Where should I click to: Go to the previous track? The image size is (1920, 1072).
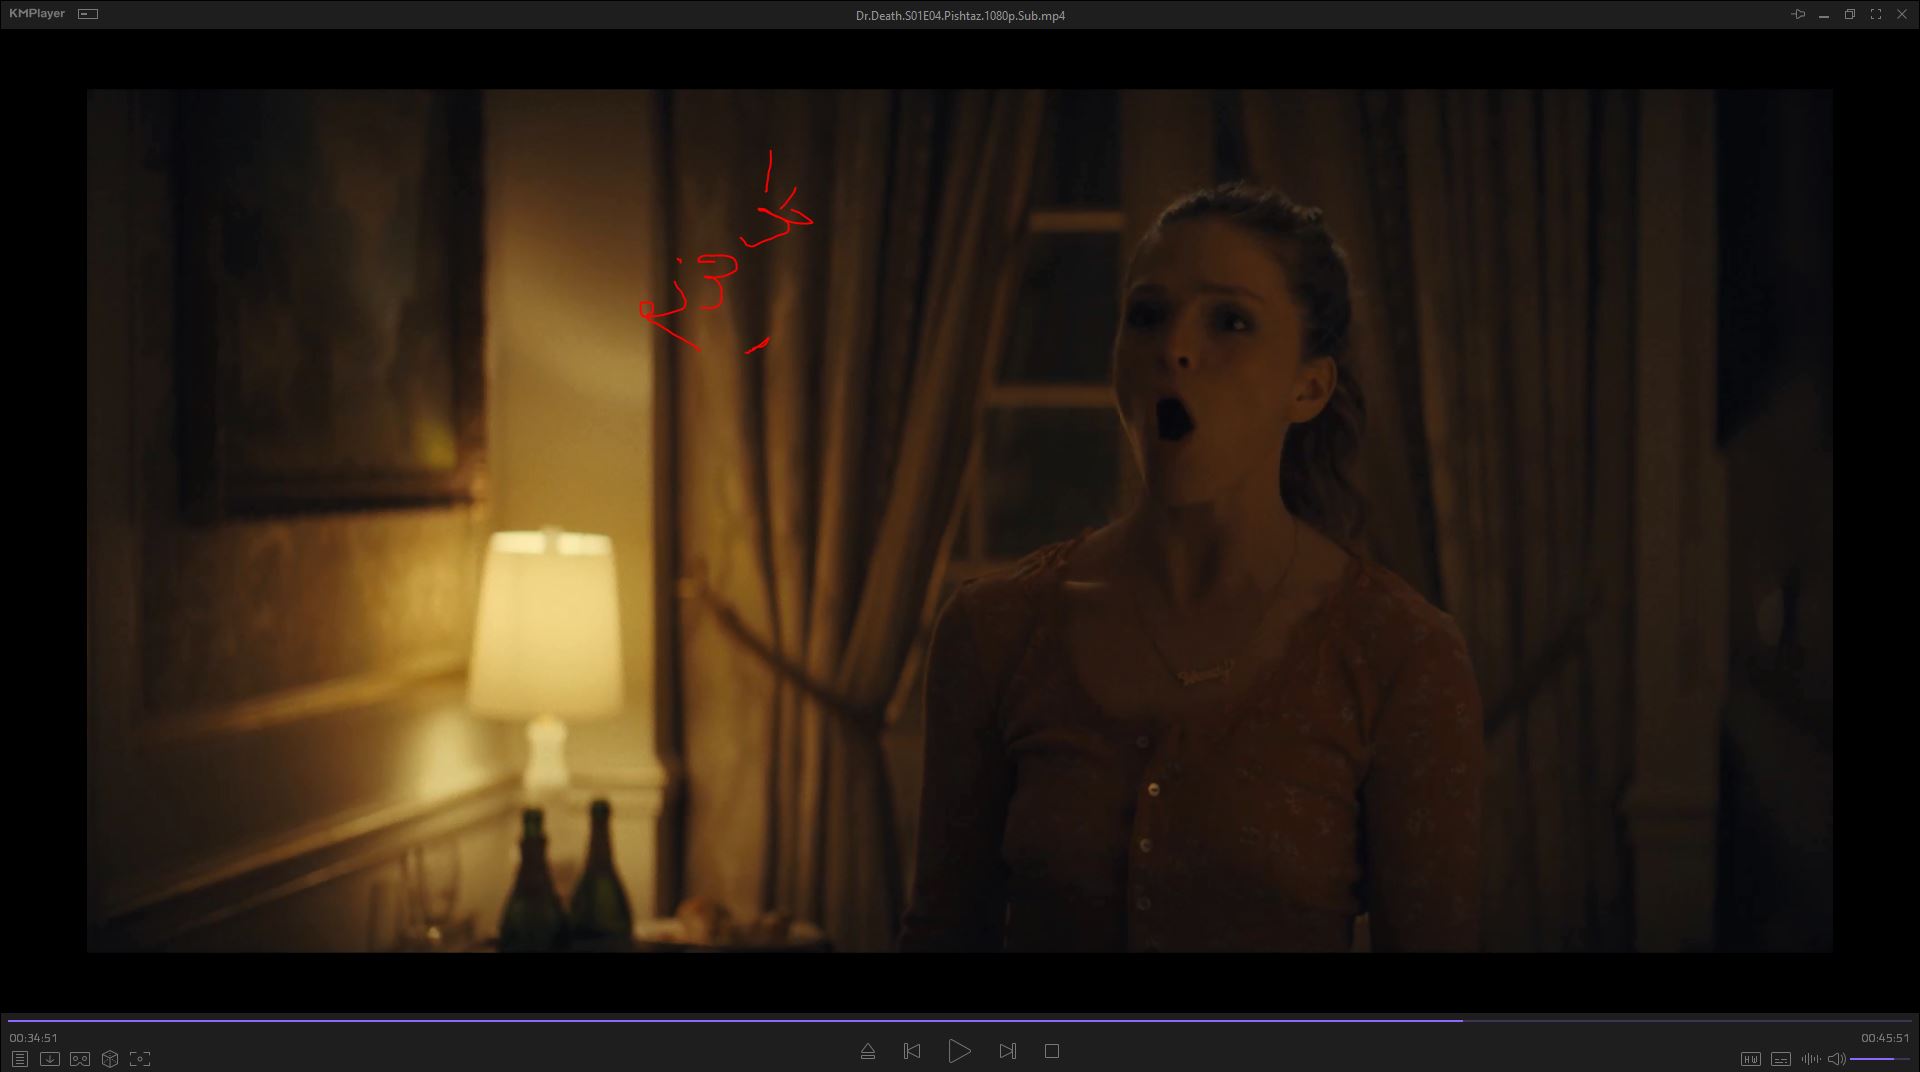click(912, 1051)
